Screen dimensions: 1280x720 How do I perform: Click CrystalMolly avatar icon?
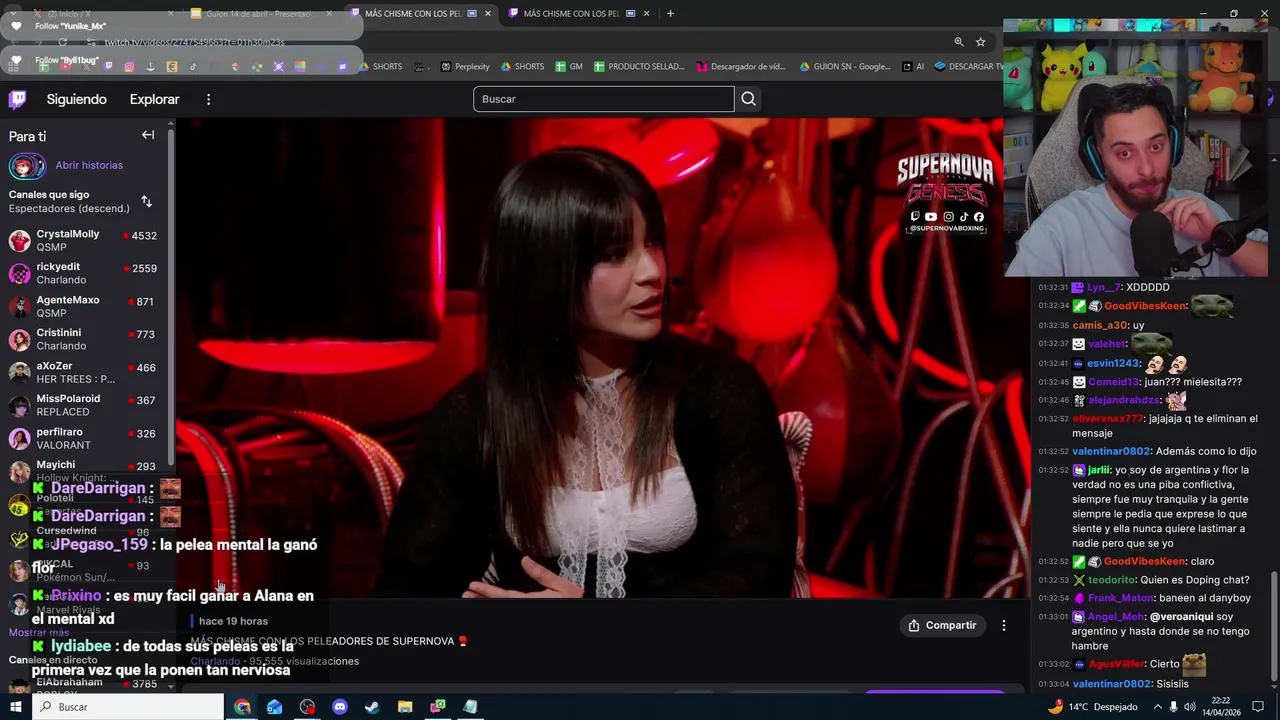(x=20, y=241)
